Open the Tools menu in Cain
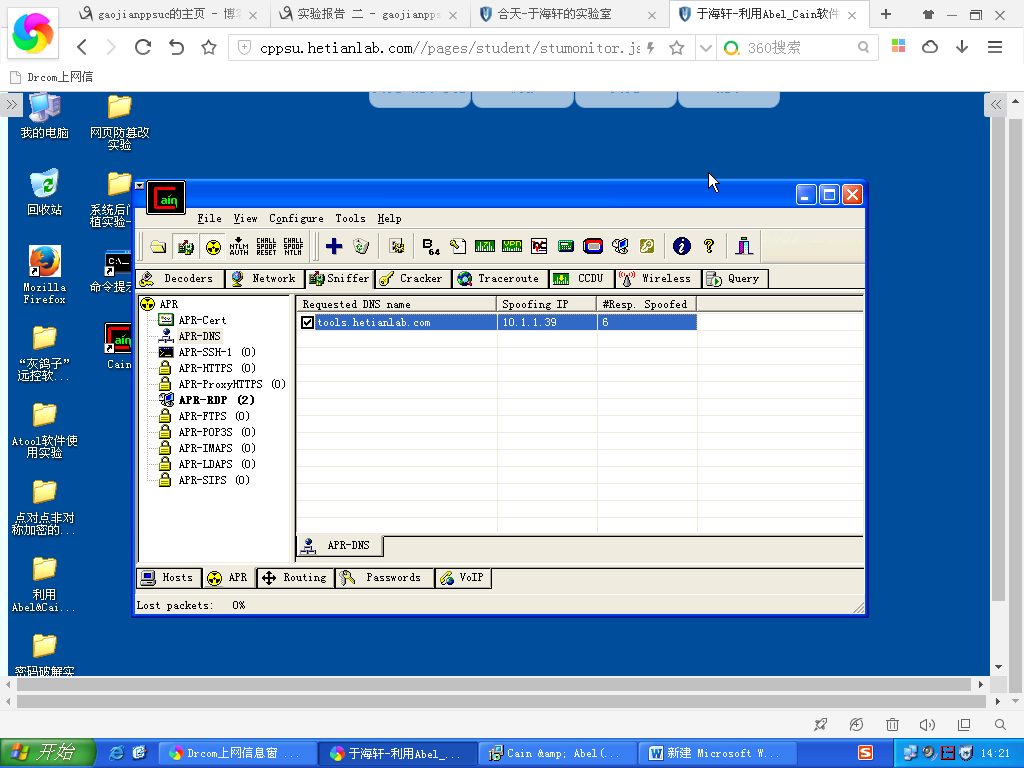The width and height of the screenshot is (1024, 768). (351, 219)
